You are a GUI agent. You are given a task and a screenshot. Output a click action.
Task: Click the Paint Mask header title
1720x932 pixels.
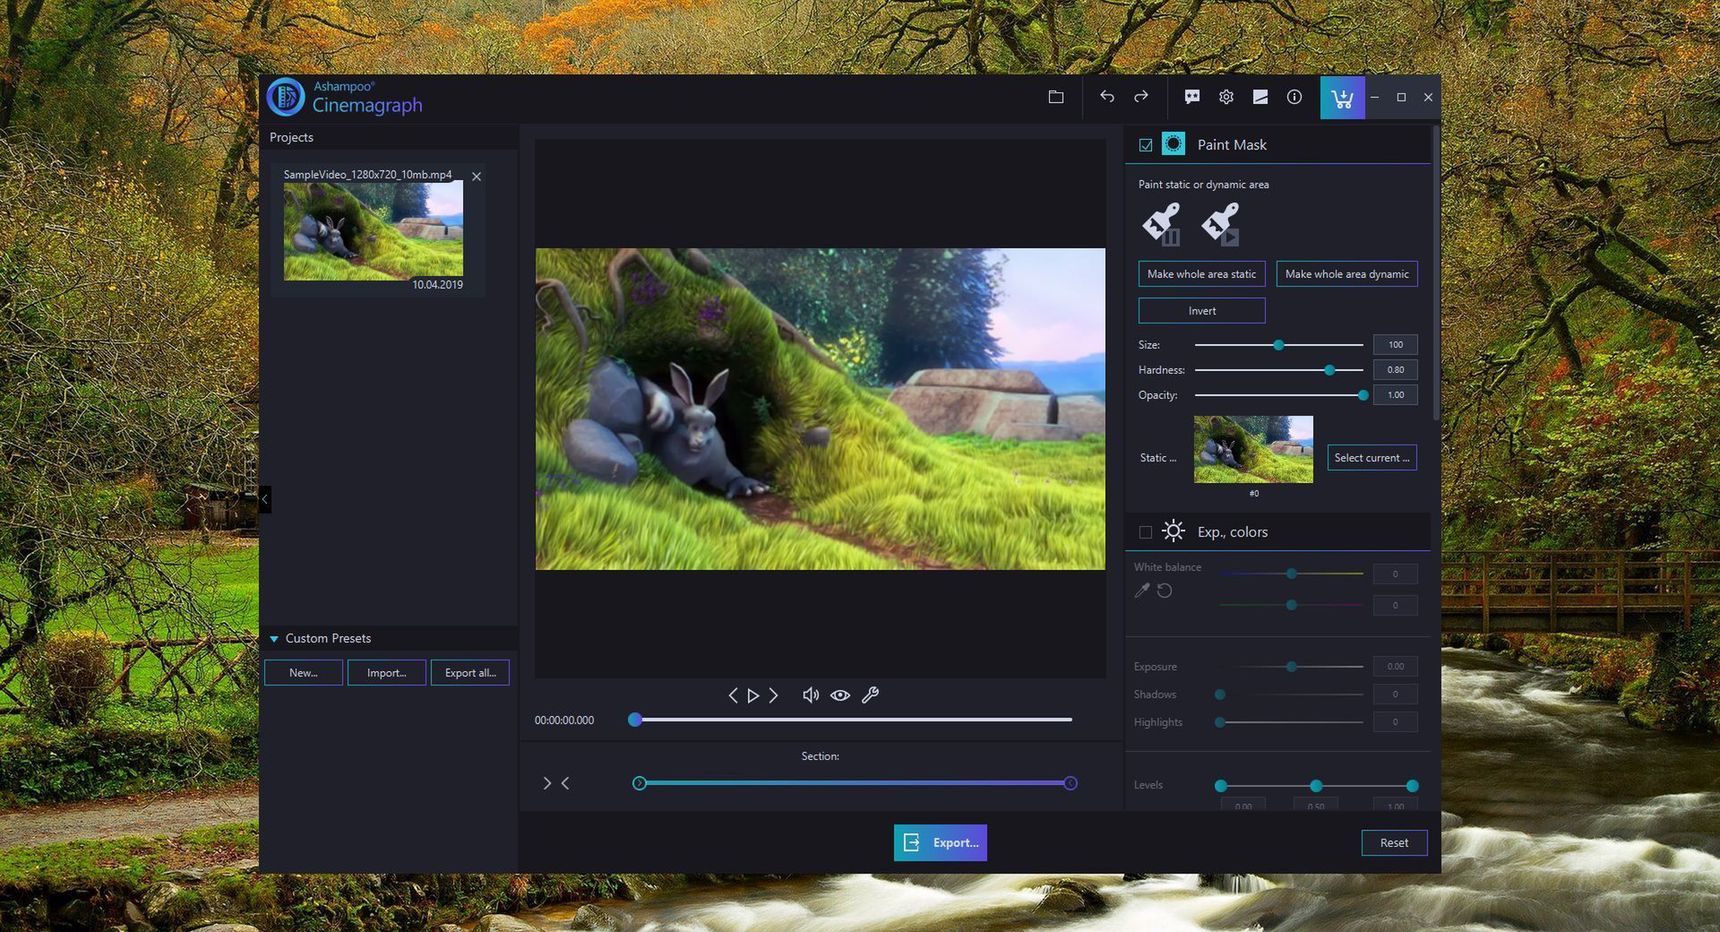pyautogui.click(x=1232, y=145)
